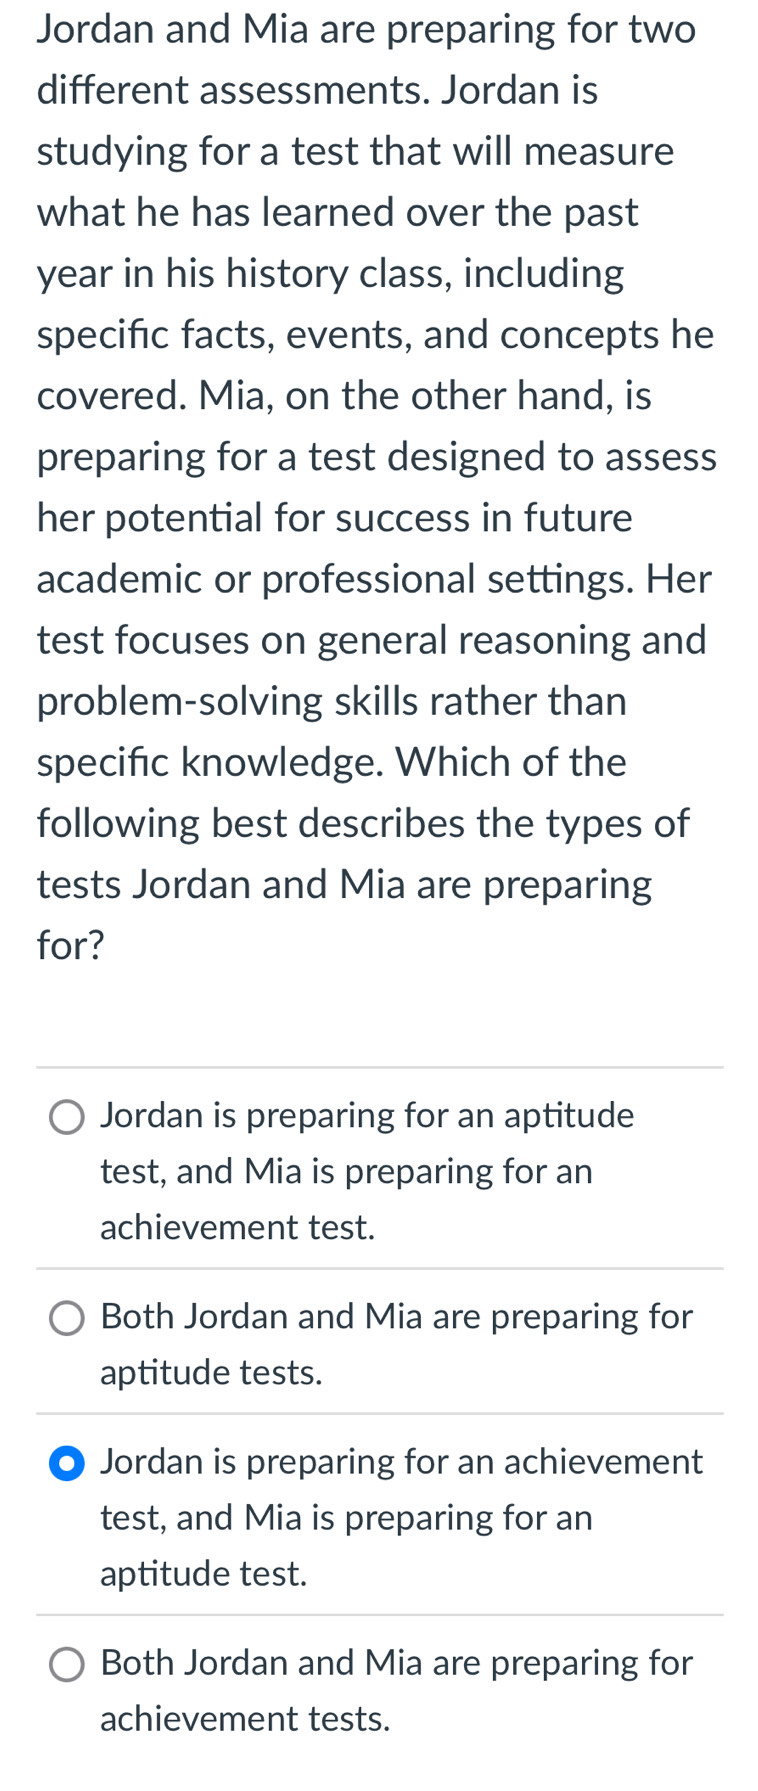Click the answer text "Jordan is preparing for an achievement"
758x1791 pixels.
[x=402, y=1462]
